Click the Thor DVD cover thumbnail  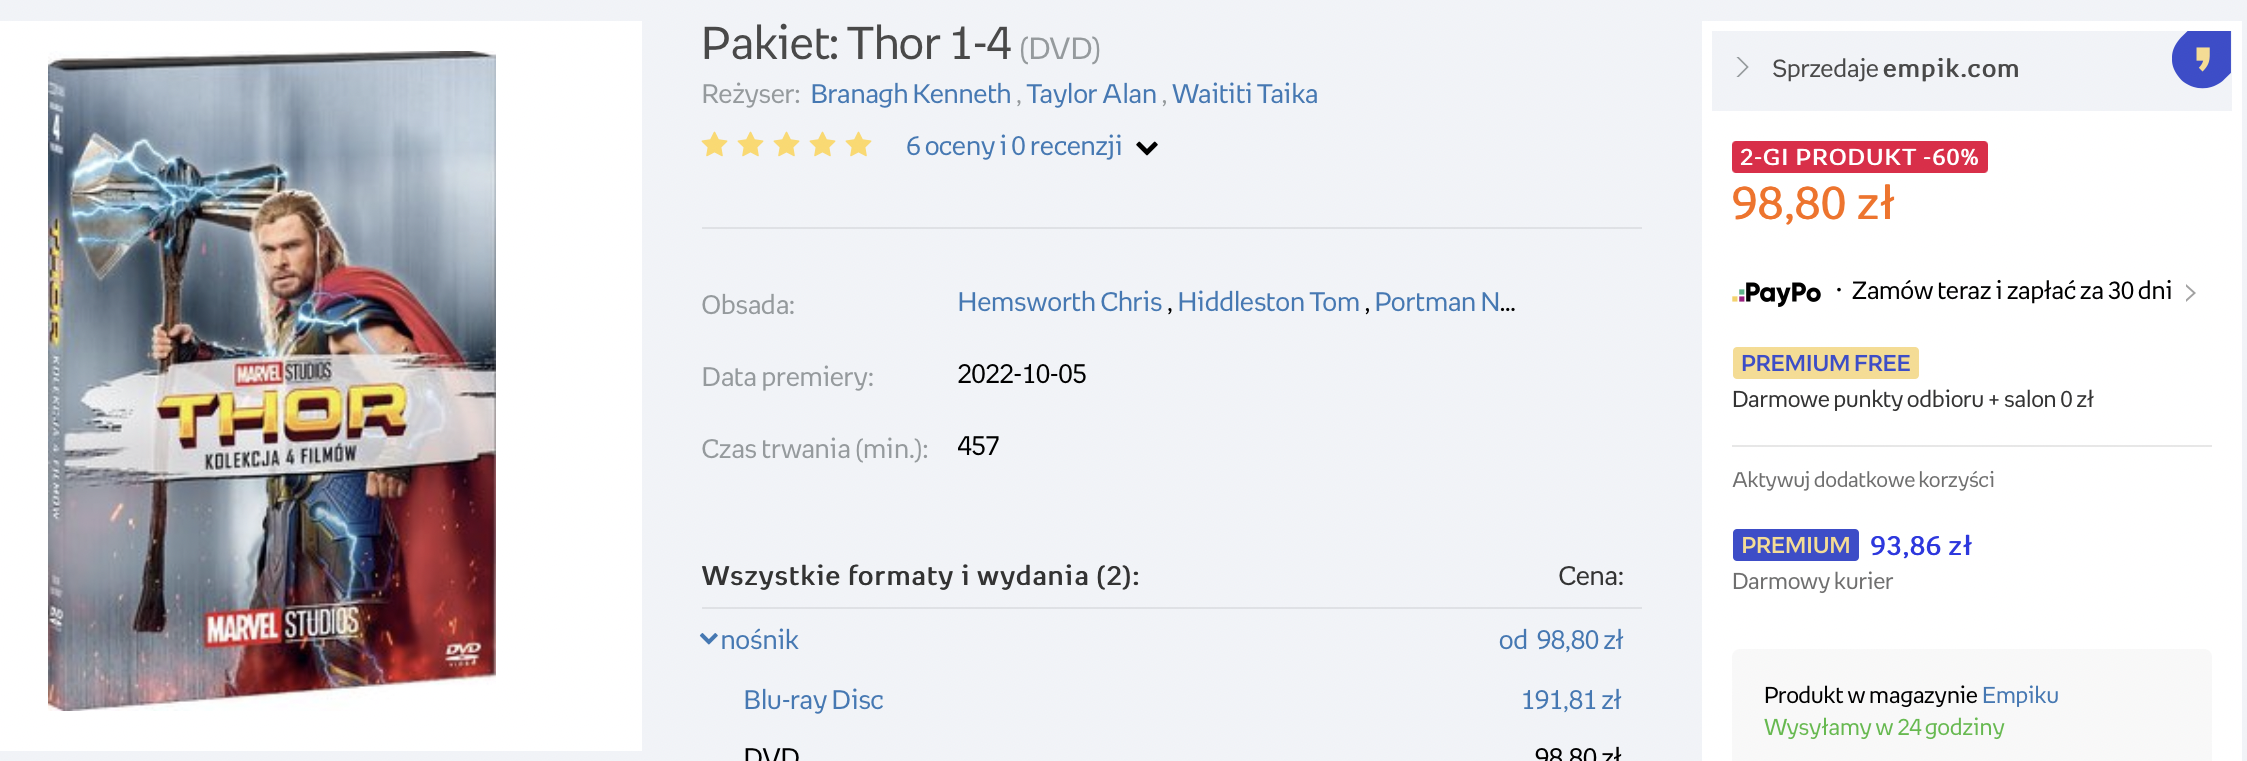point(272,380)
